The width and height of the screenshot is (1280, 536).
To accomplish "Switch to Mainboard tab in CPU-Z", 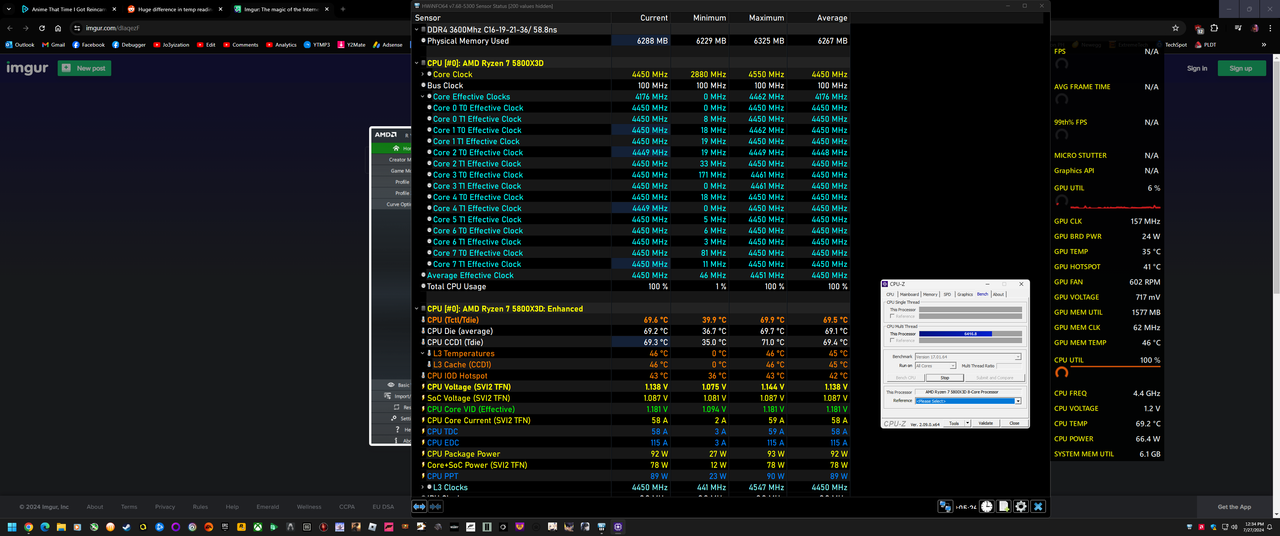I will pyautogui.click(x=909, y=294).
